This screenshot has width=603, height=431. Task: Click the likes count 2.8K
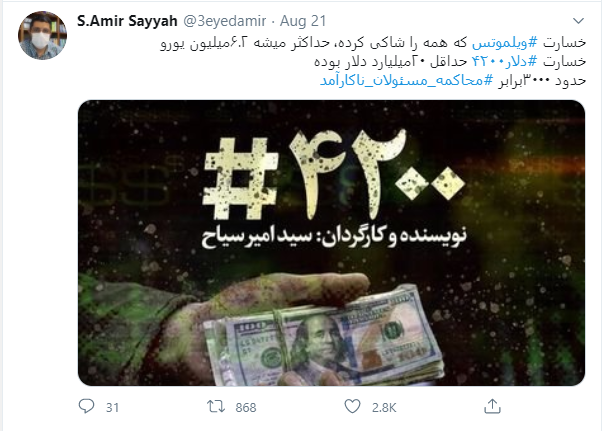pos(384,407)
